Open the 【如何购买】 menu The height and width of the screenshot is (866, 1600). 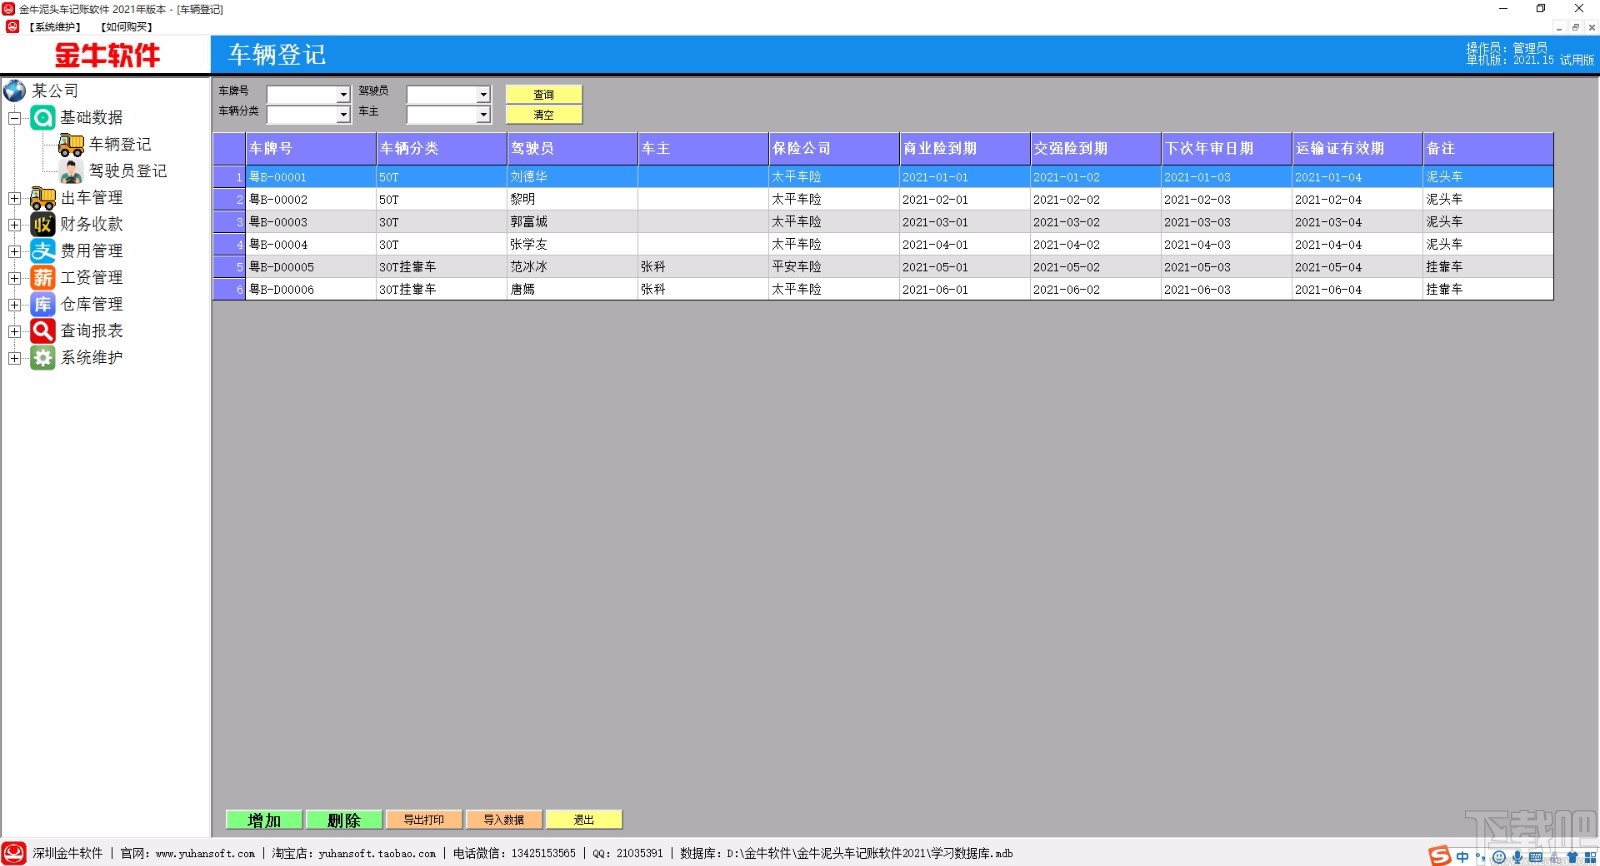click(127, 27)
